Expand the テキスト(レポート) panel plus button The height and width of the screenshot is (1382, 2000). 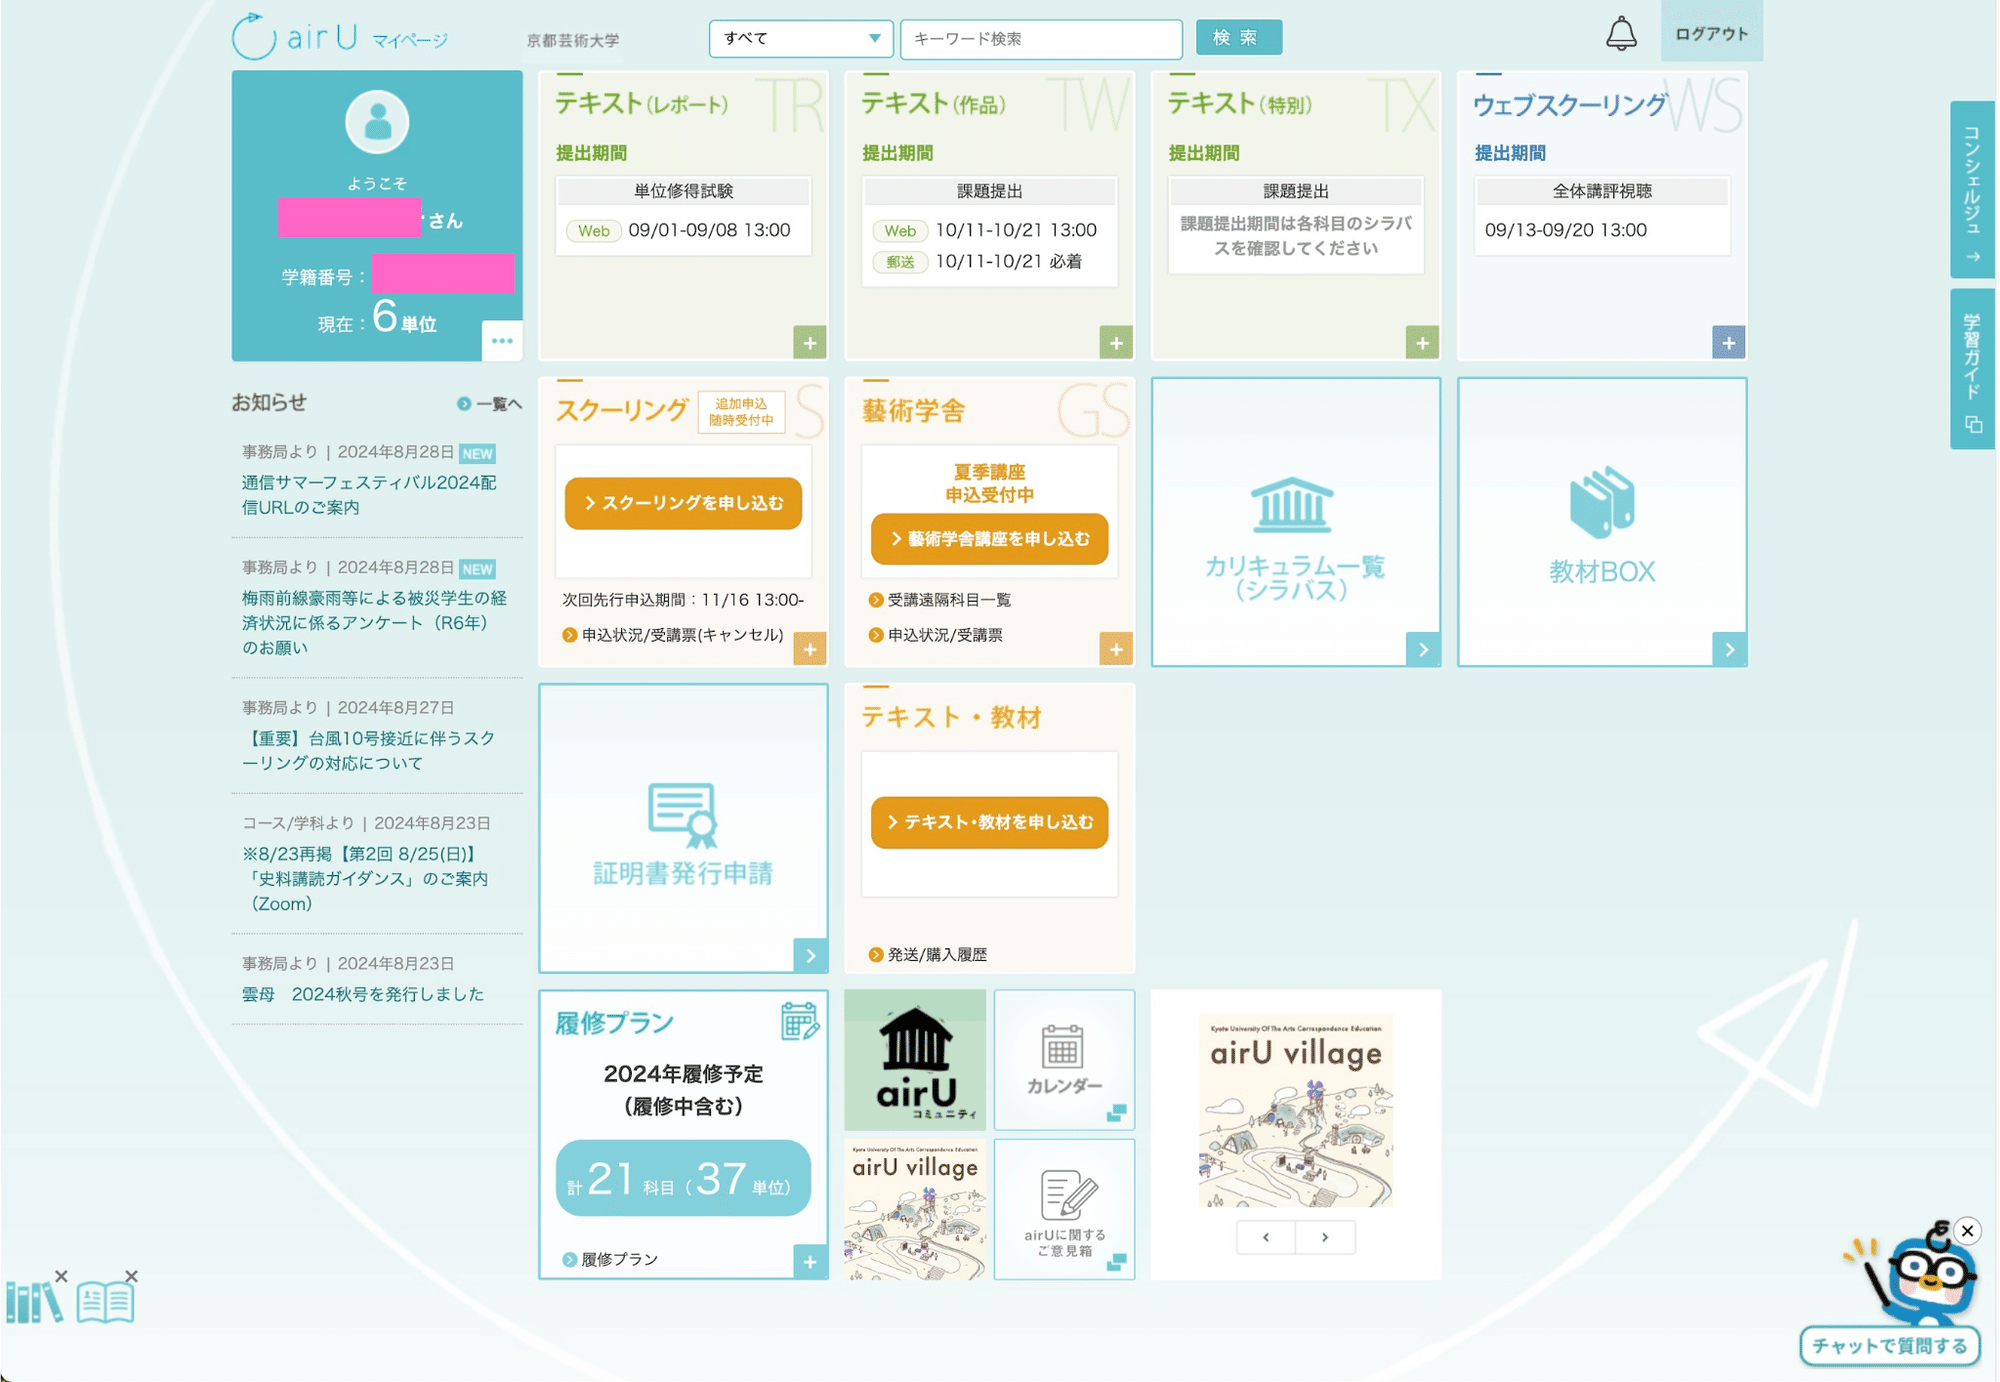pos(809,343)
